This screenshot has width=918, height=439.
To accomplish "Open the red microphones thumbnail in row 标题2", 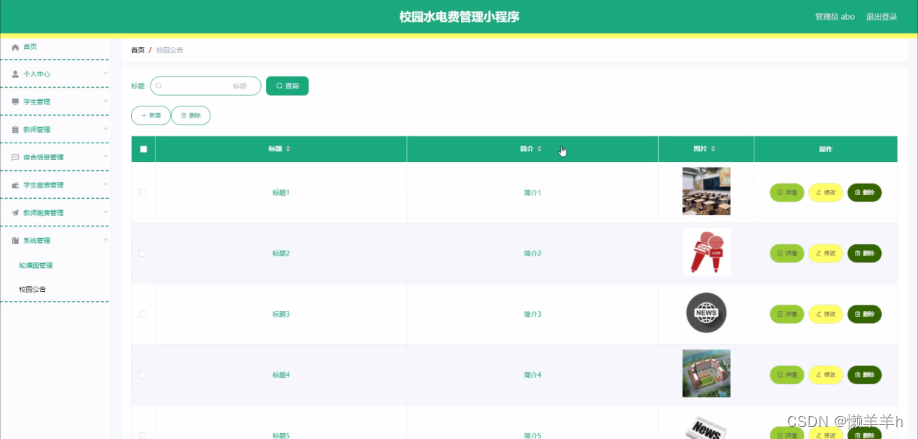I will 706,252.
